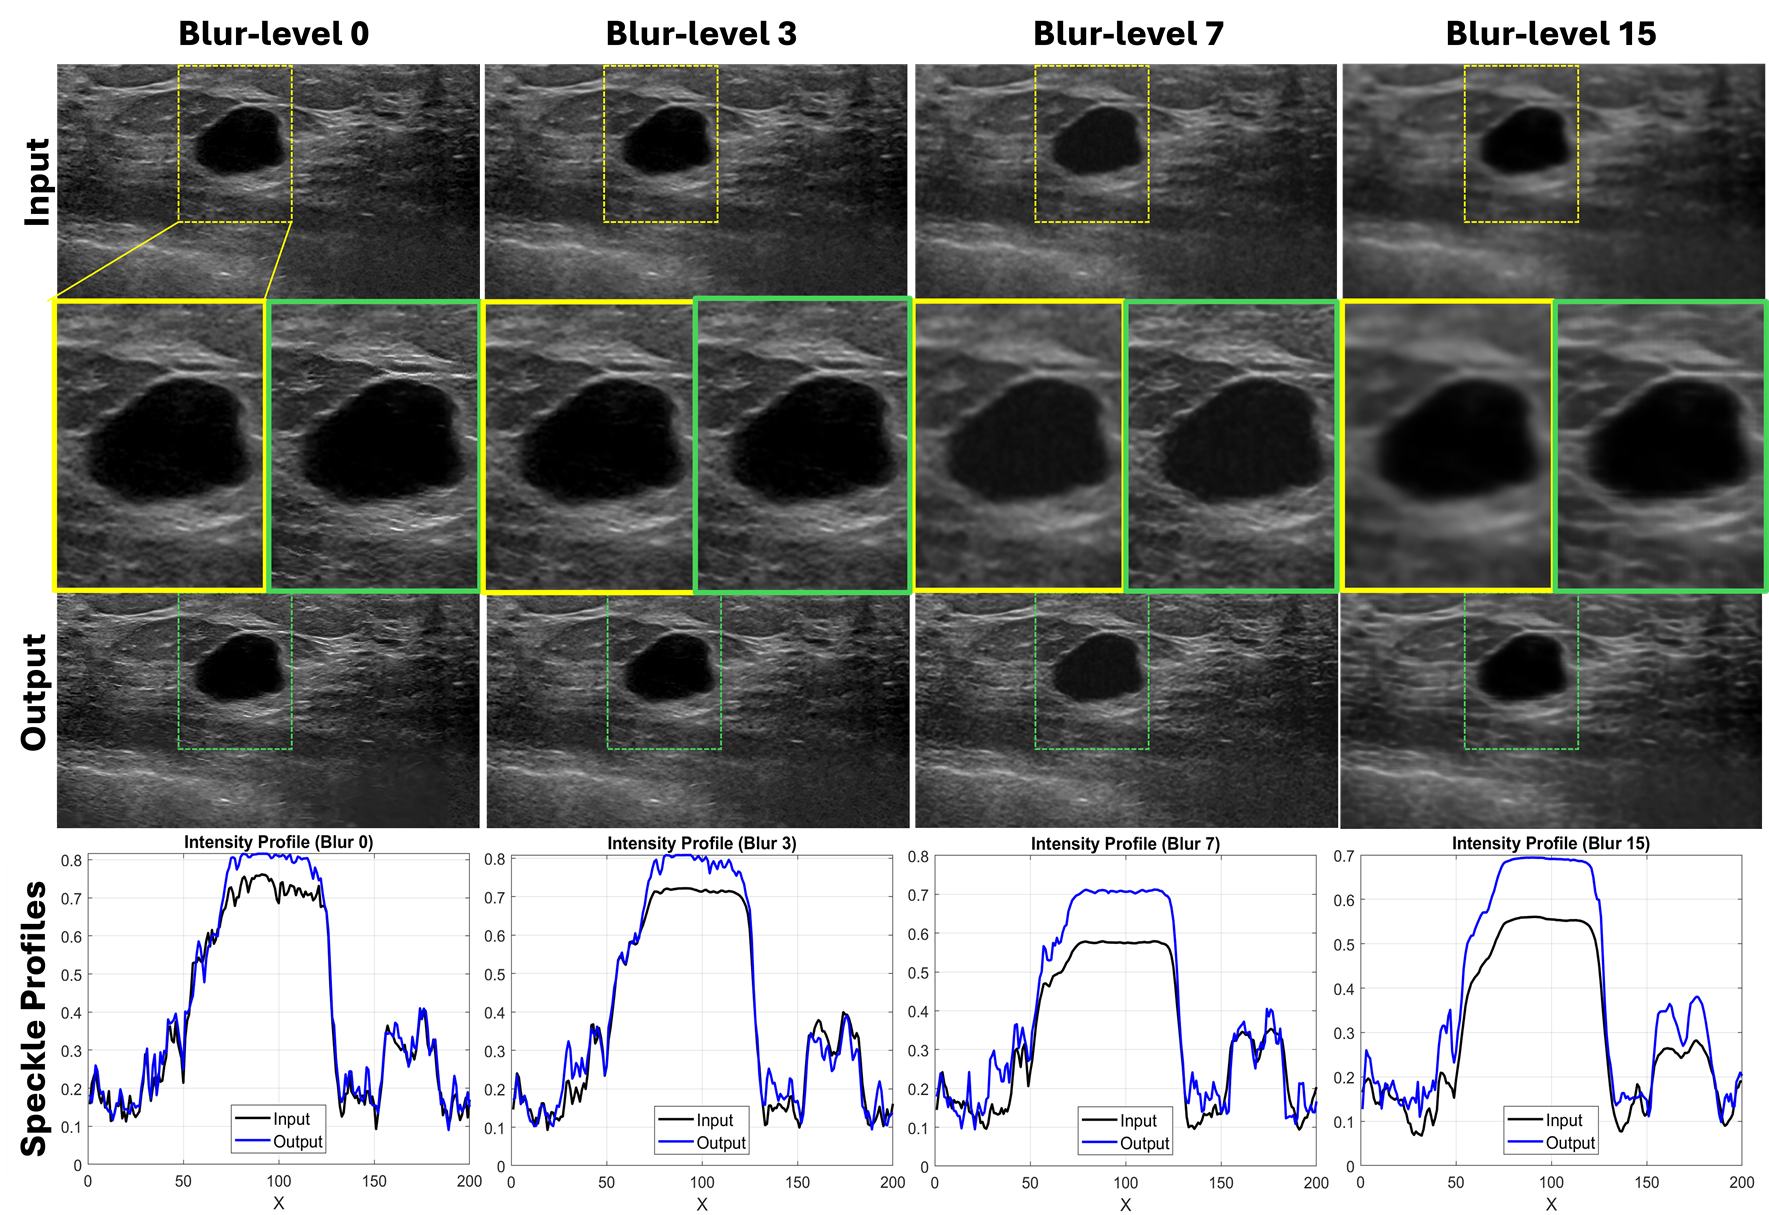Open the yellow-framed zoomed crop under Blur-level 0
This screenshot has height=1215, width=1769.
(x=160, y=445)
